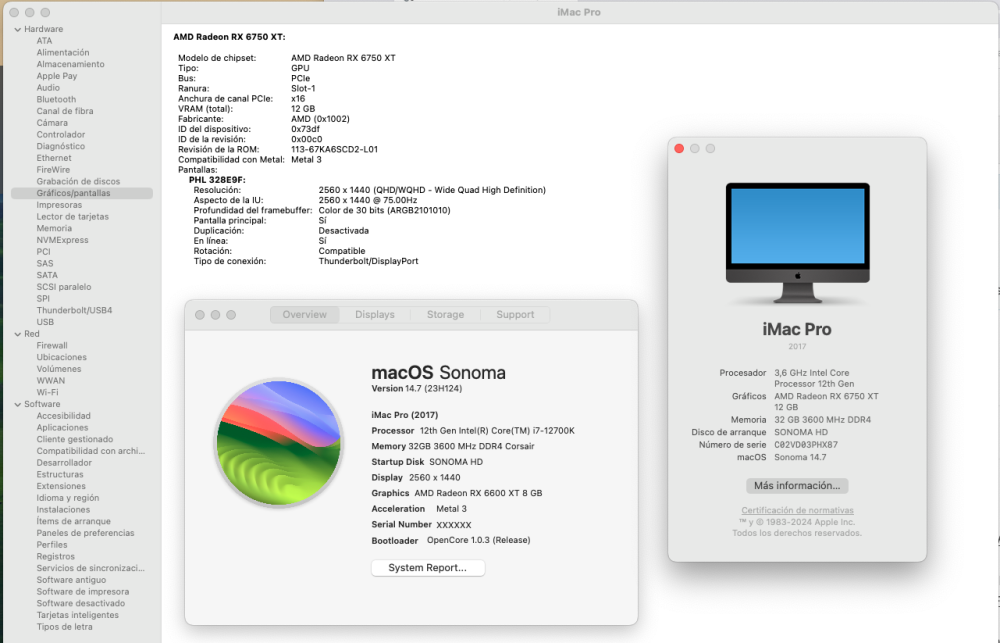Image resolution: width=1000 pixels, height=643 pixels.
Task: Select Aplicaciones under Software
Action: click(62, 427)
